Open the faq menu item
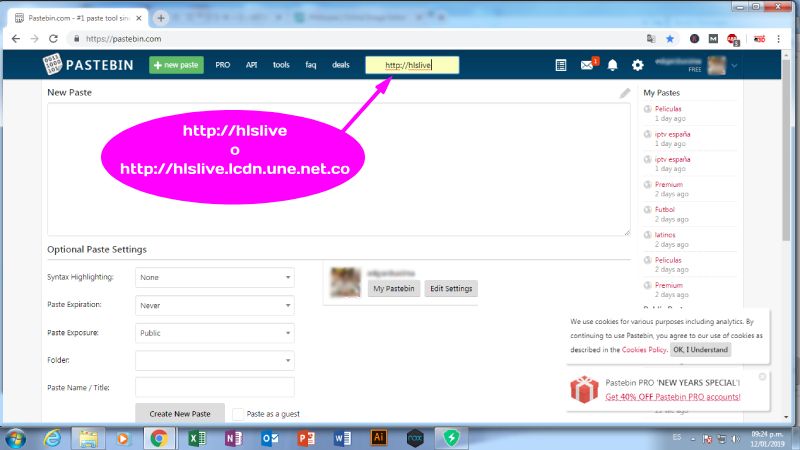 311,65
